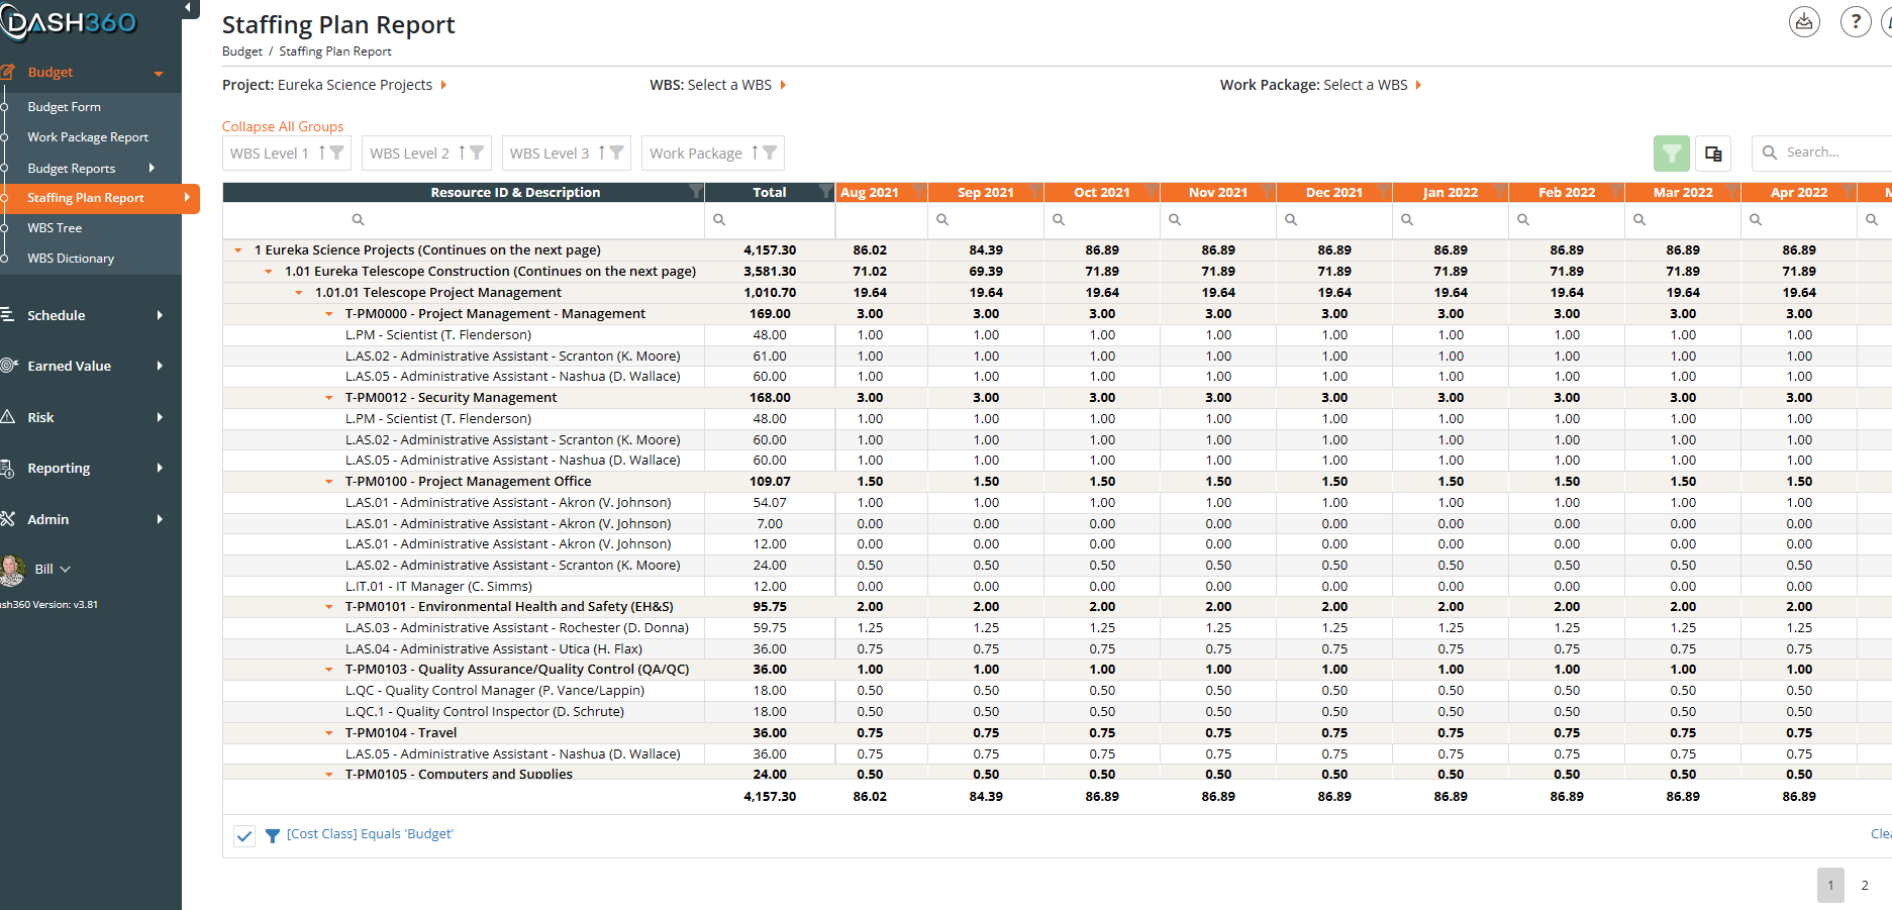Click filter icon in Total column header
Viewport: 1892px width, 910px height.
(x=825, y=191)
